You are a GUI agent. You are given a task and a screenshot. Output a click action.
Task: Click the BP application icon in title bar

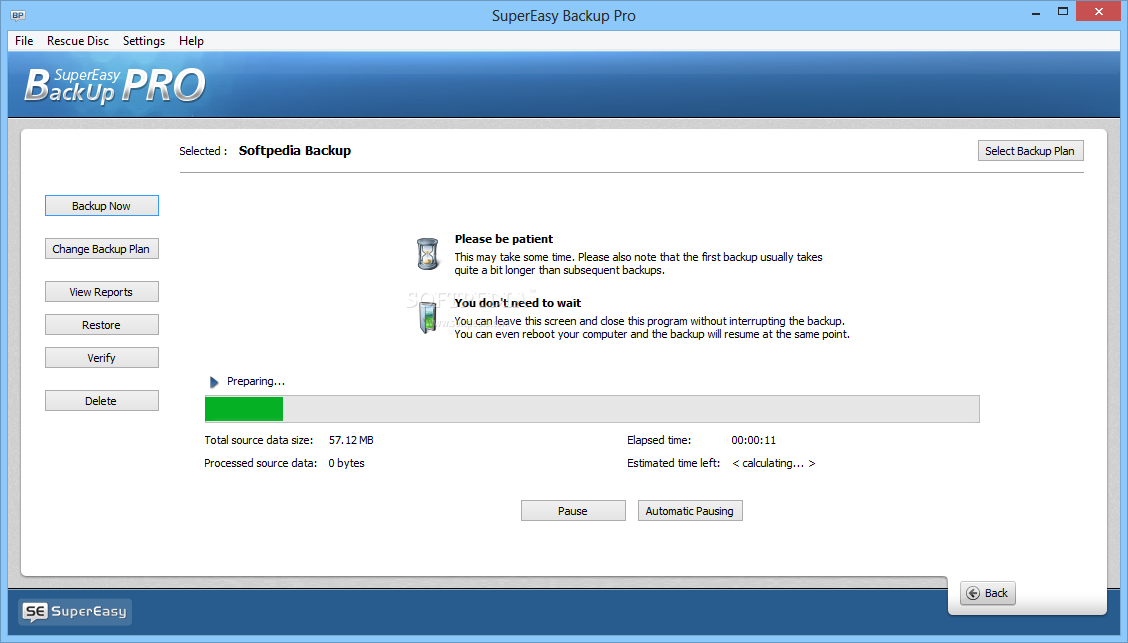click(x=18, y=15)
